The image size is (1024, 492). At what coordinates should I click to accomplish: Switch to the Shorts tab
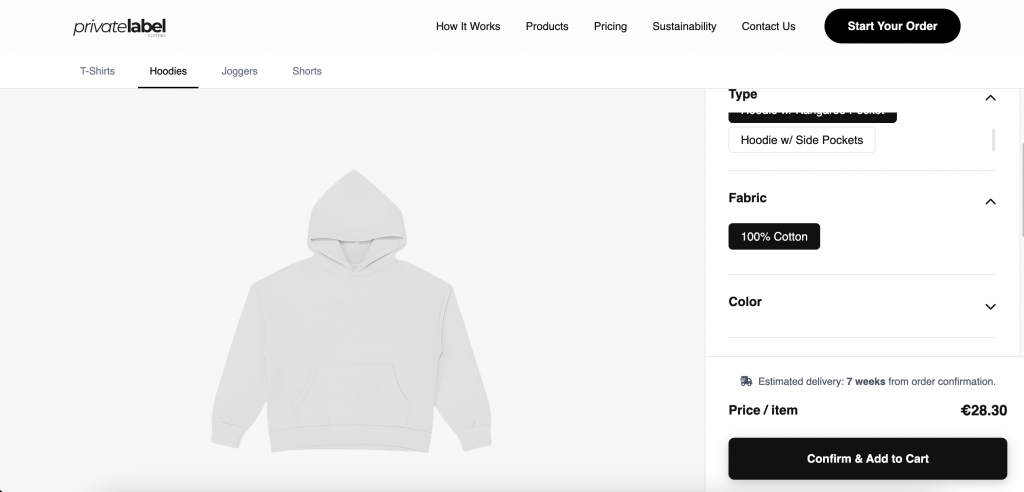[307, 71]
